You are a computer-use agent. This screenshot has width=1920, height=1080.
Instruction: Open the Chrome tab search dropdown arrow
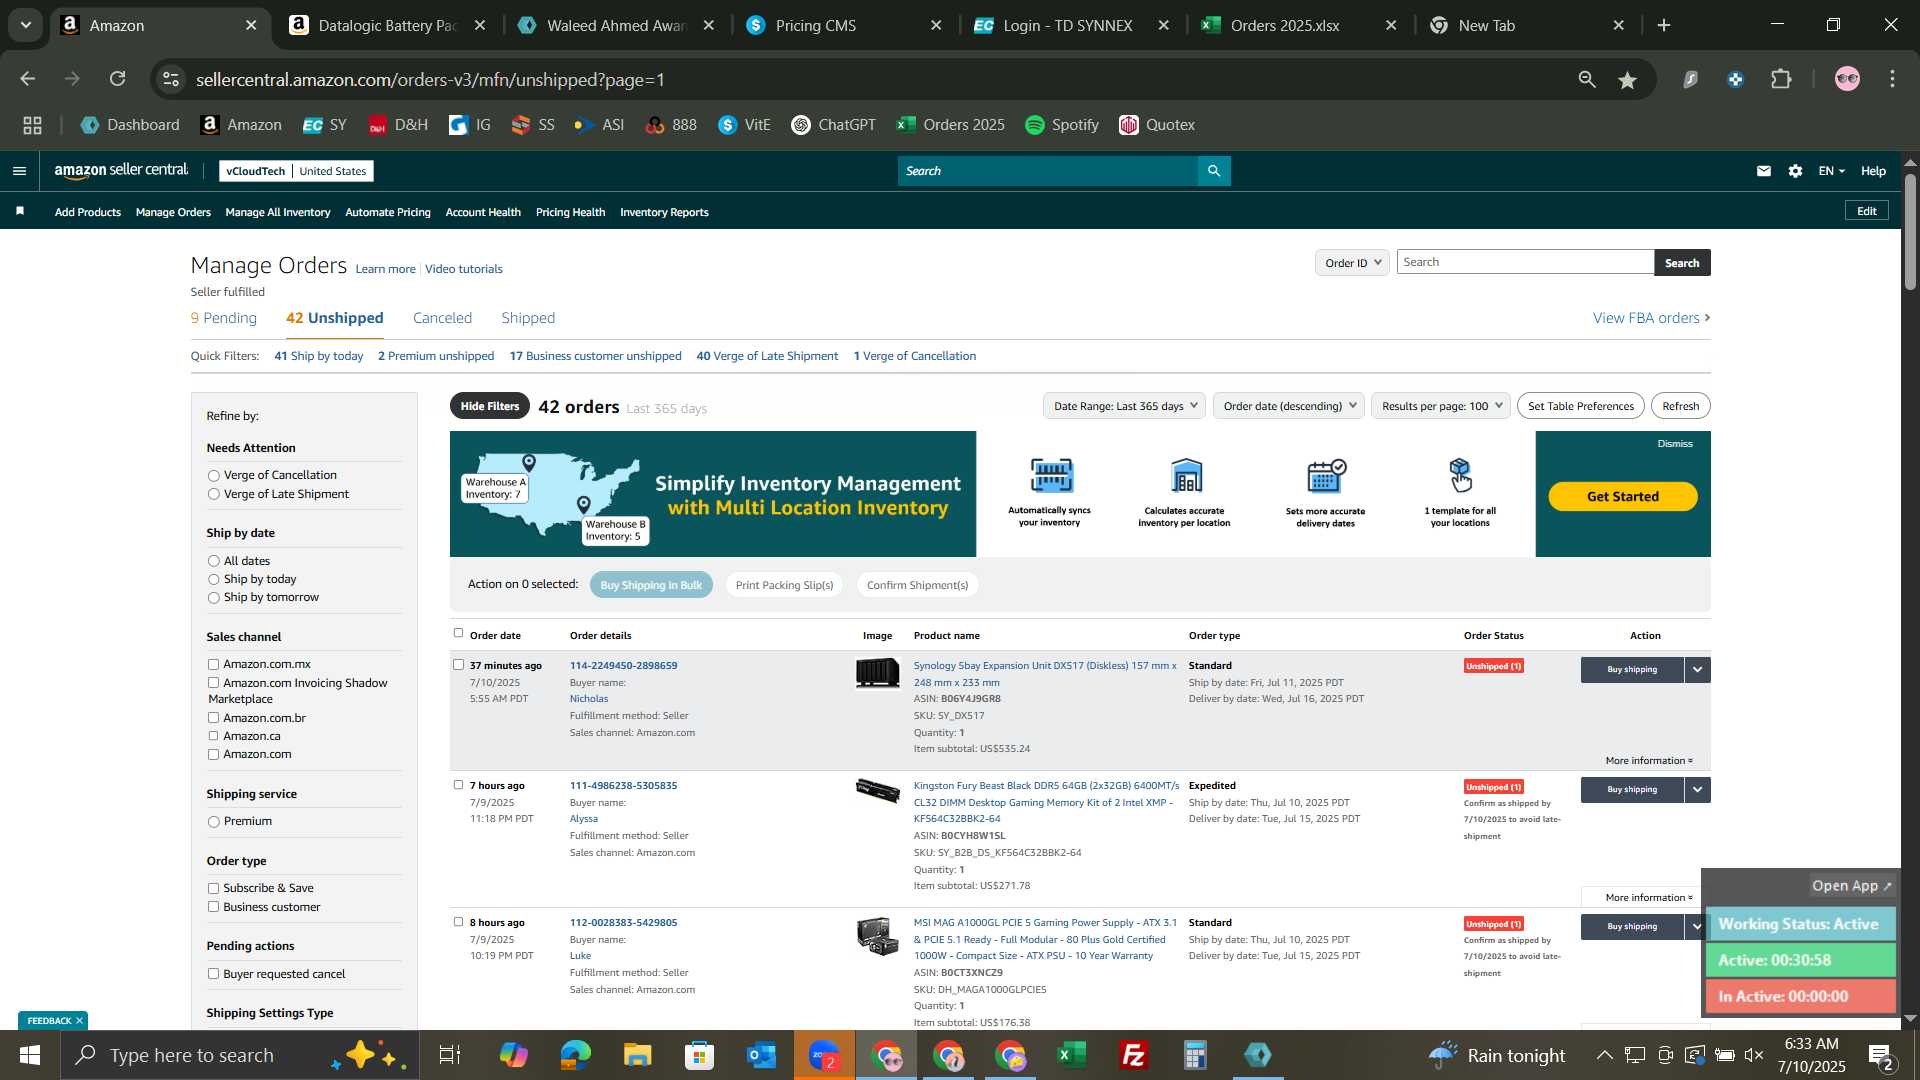pyautogui.click(x=26, y=25)
